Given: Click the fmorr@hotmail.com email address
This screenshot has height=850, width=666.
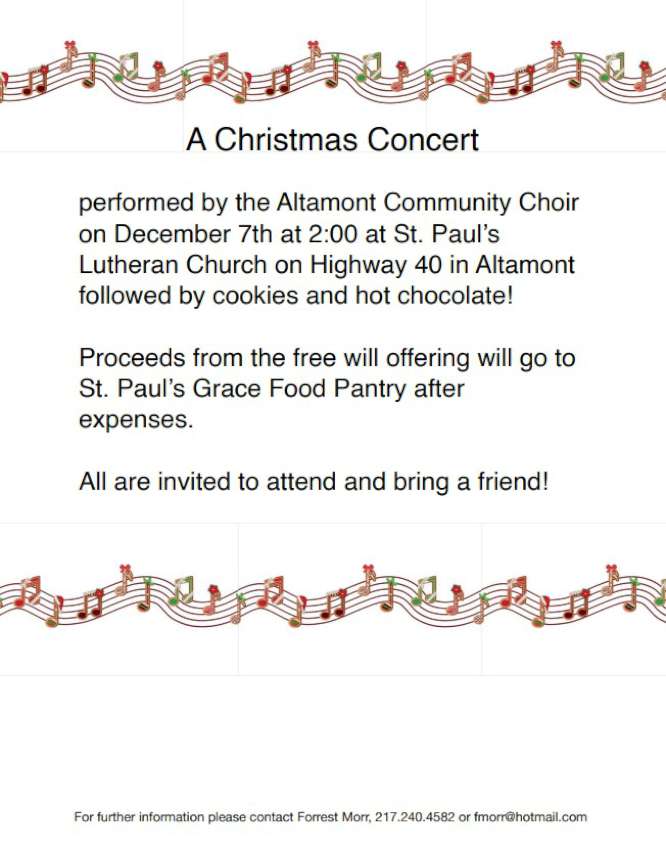Looking at the screenshot, I should tap(530, 817).
